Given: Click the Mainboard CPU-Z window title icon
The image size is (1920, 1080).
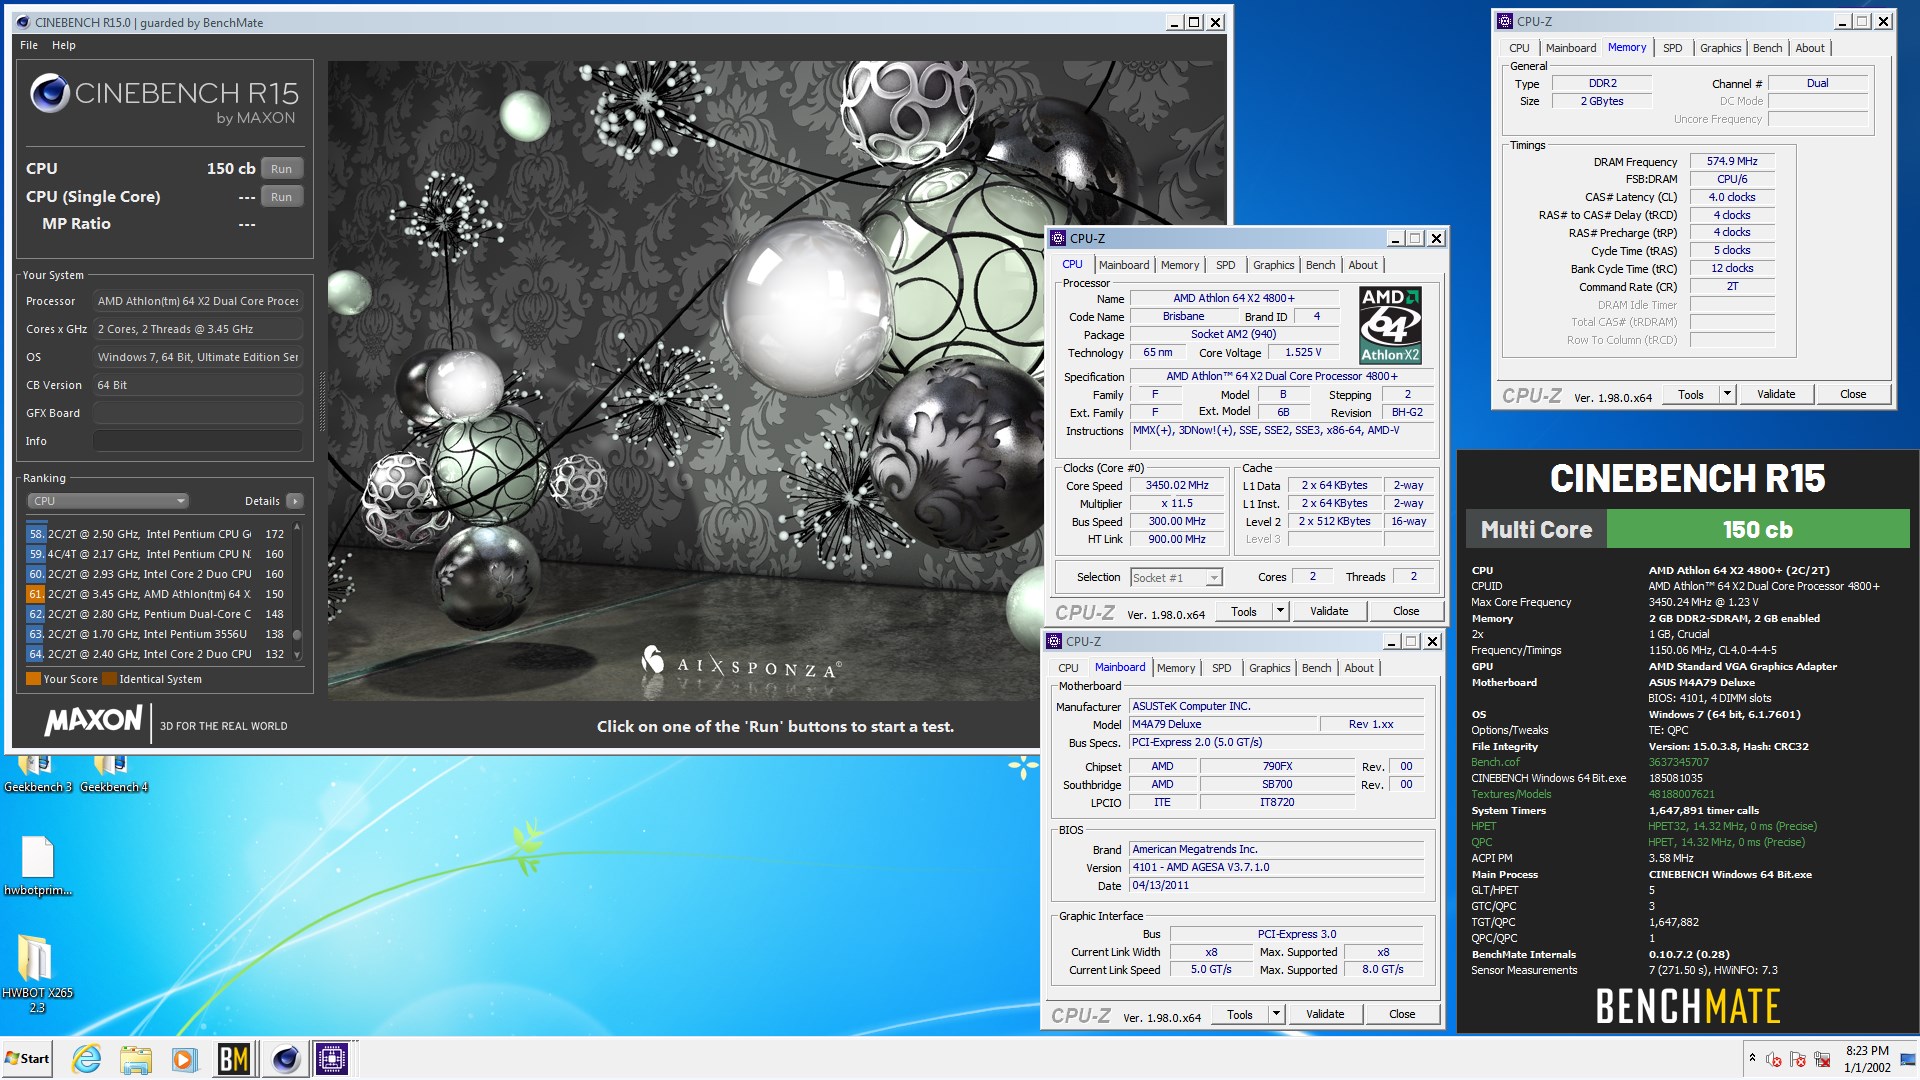Looking at the screenshot, I should click(x=1054, y=641).
